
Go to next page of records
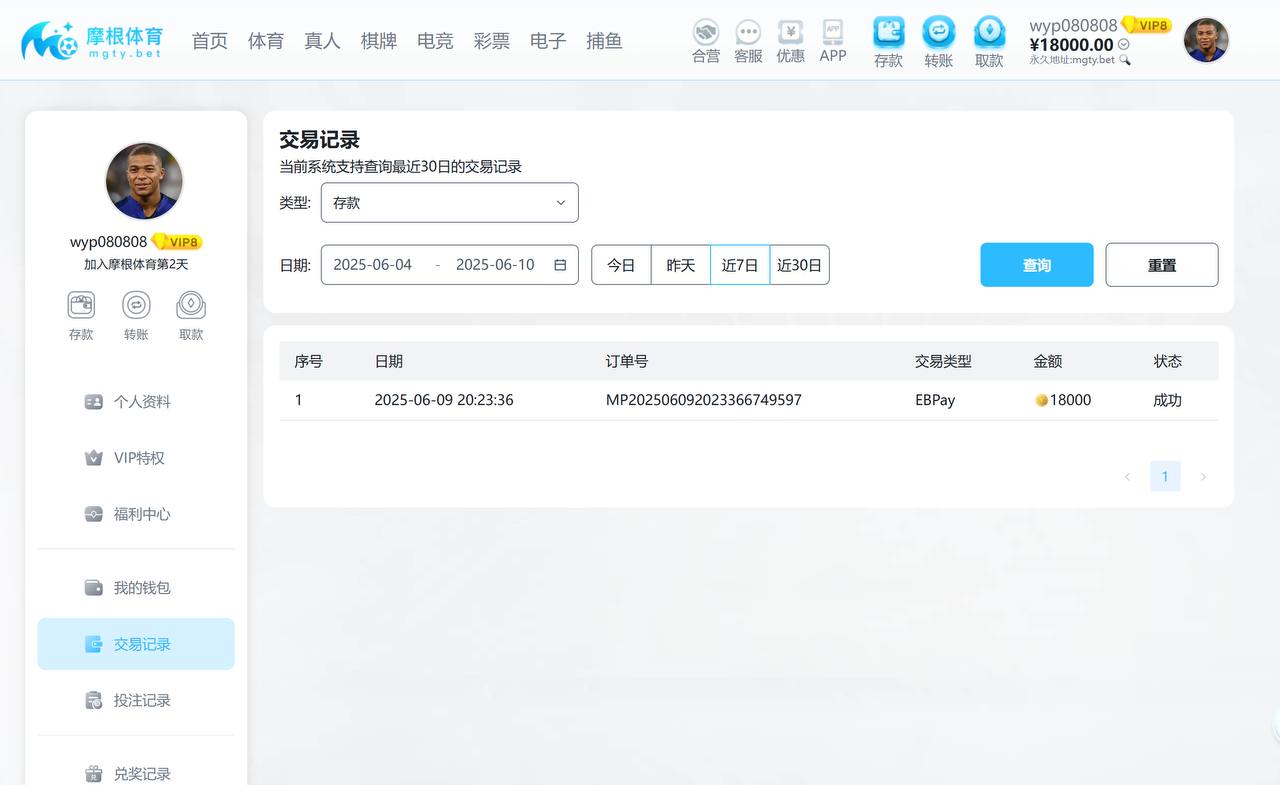(1203, 477)
